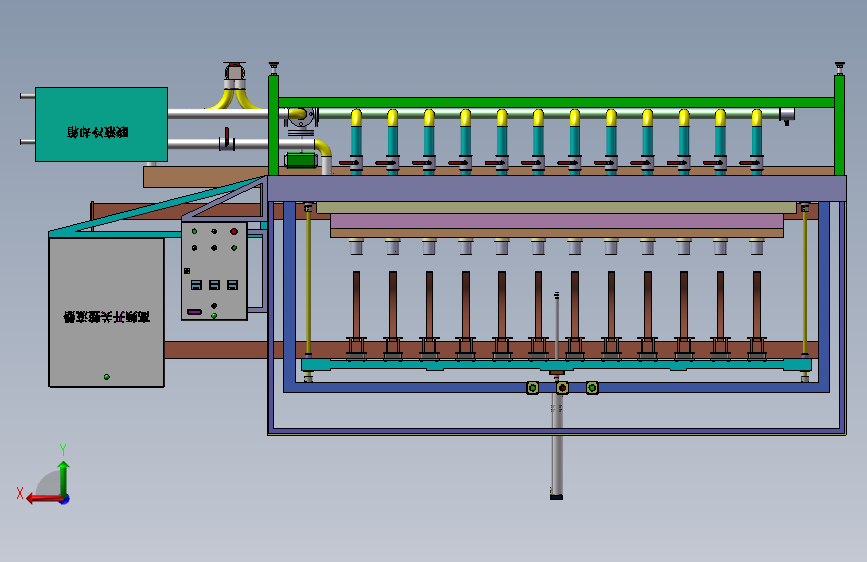Viewport: 867px width, 562px height.
Task: Select the red-handled valve on lower horizontal pipe
Action: [227, 139]
